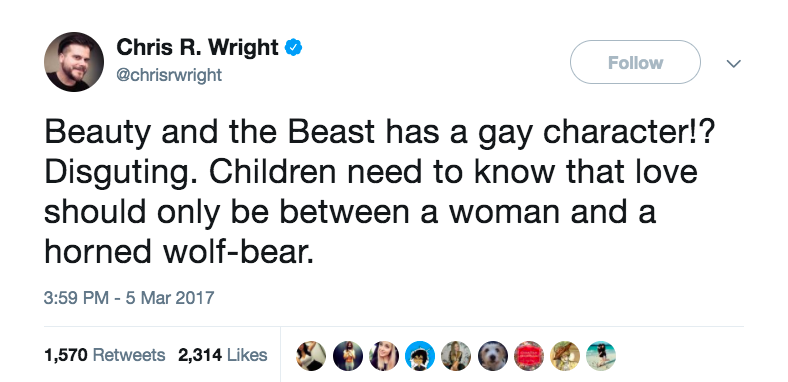Open the beach scene avatar profile

point(601,356)
